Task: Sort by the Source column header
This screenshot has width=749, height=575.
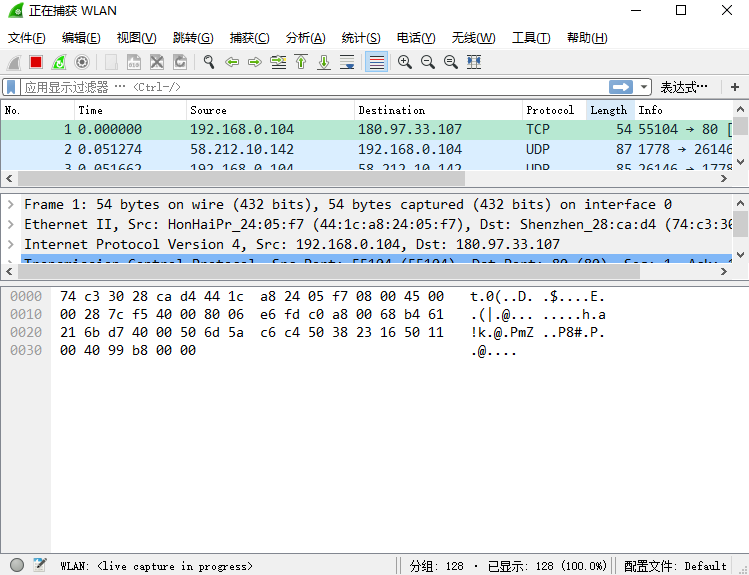Action: coord(270,110)
